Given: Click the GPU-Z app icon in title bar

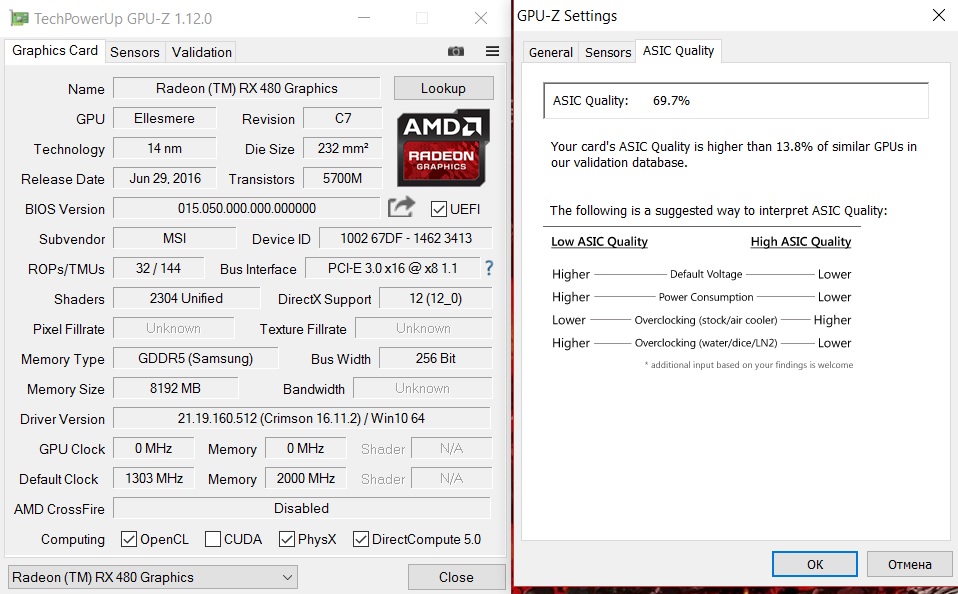Looking at the screenshot, I should click(19, 18).
